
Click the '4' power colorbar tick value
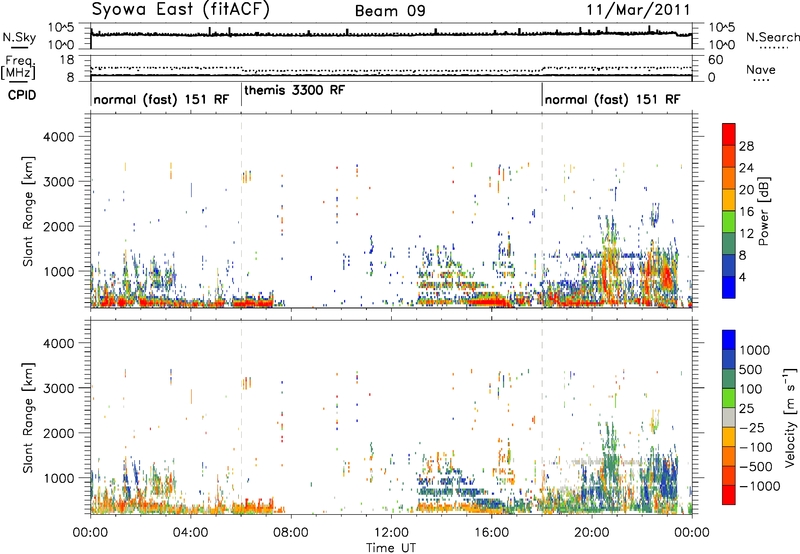click(x=742, y=277)
